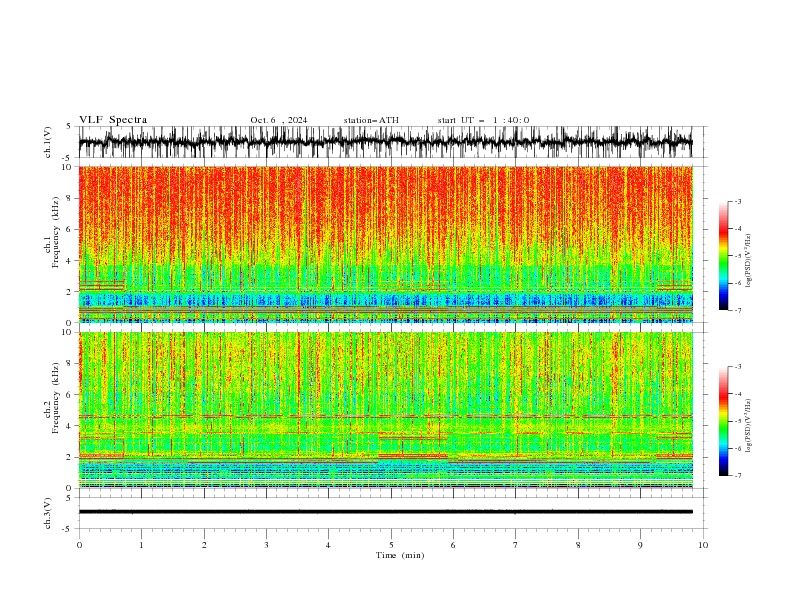Click the time axis tick label "1"
The height and width of the screenshot is (612, 792).
point(141,545)
